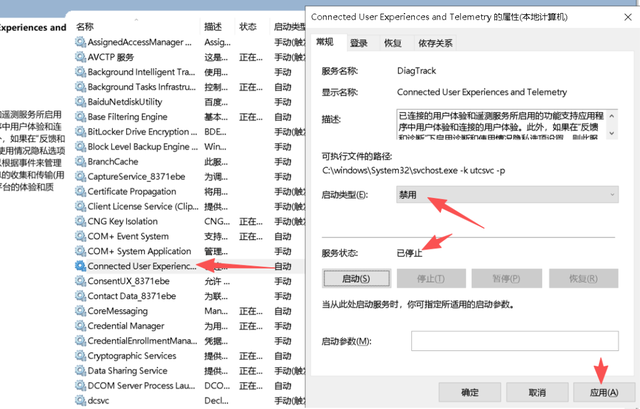The height and width of the screenshot is (409, 640).
Task: Click the 启动(S) button
Action: [356, 278]
